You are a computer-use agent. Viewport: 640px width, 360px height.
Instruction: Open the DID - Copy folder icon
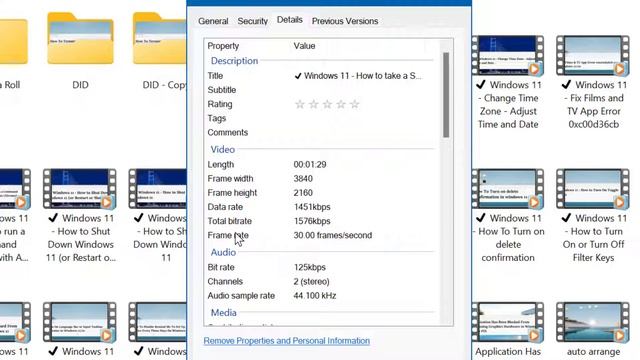(x=160, y=38)
